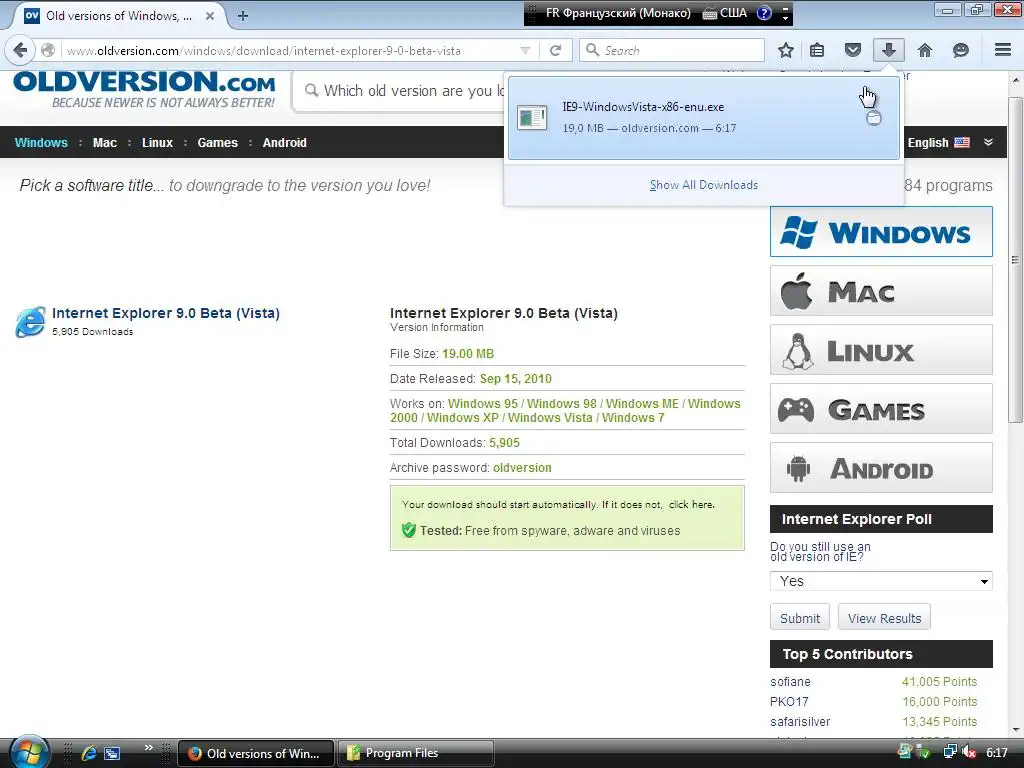The height and width of the screenshot is (768, 1024).
Task: Click the Android sidebar banner button
Action: [x=881, y=468]
